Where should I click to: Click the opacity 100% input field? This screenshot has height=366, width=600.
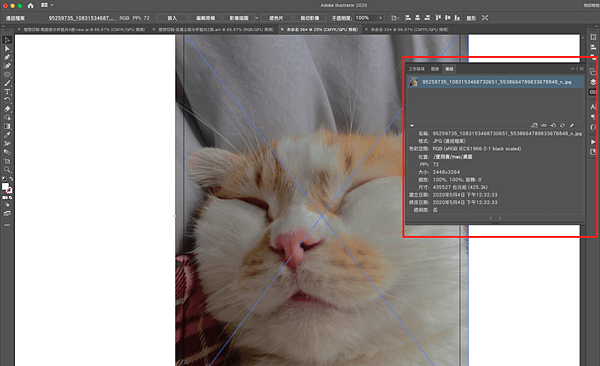click(x=365, y=18)
